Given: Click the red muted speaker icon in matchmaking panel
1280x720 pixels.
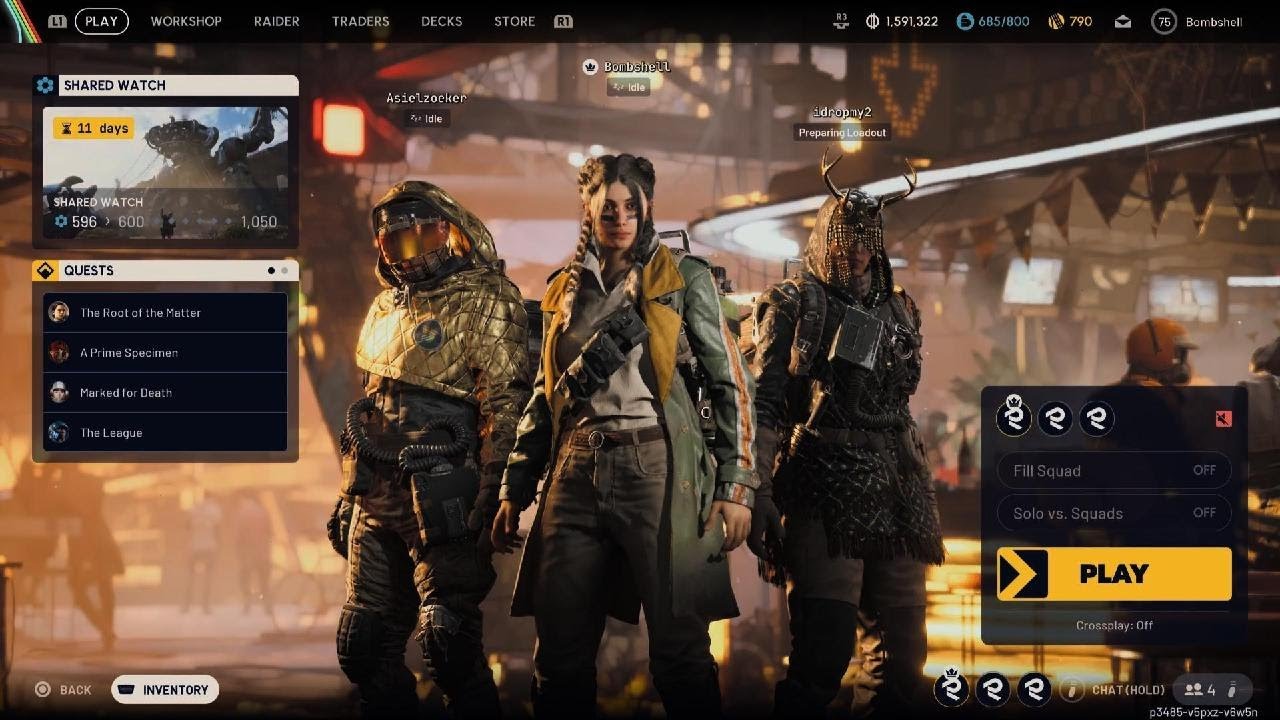Looking at the screenshot, I should (1223, 418).
